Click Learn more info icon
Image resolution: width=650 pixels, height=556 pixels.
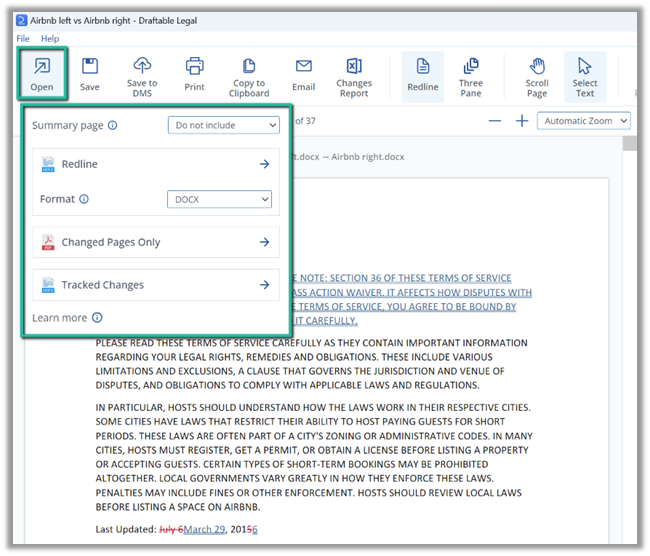(97, 318)
